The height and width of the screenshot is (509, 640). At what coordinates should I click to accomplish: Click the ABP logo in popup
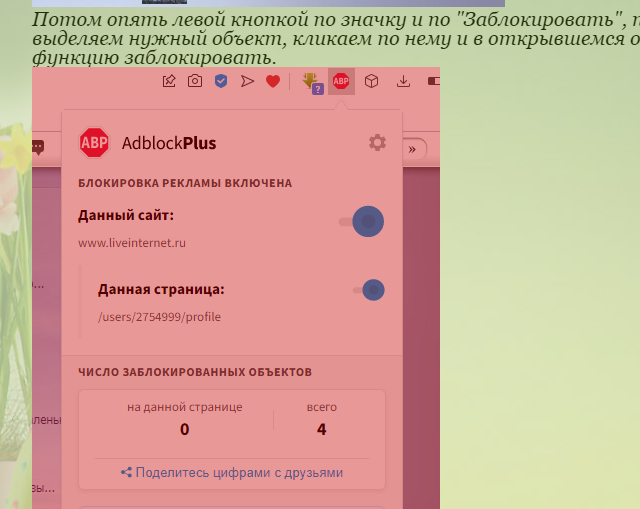(94, 143)
